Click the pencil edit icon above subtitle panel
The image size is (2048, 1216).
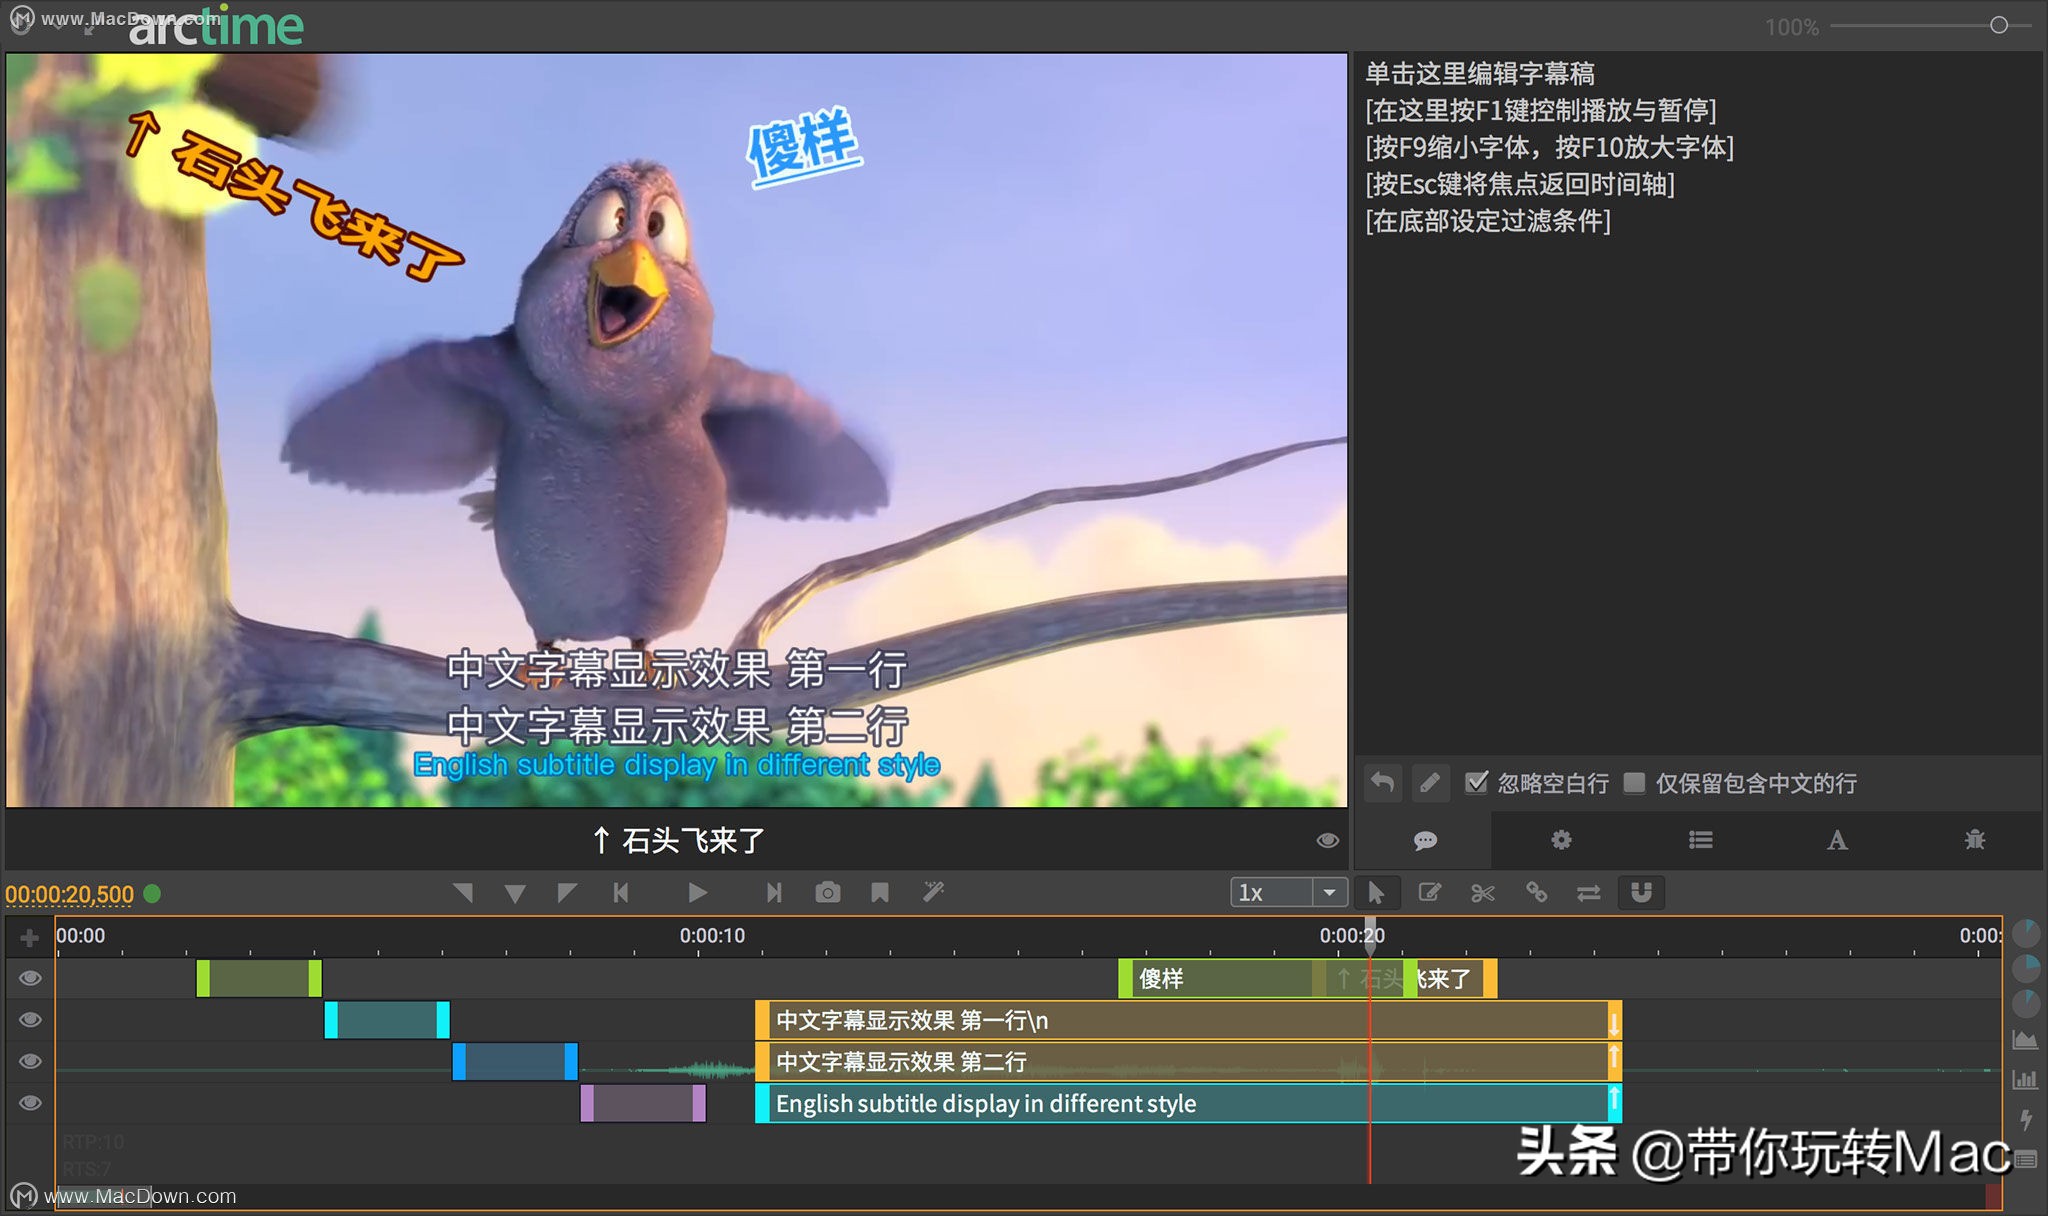(x=1430, y=783)
